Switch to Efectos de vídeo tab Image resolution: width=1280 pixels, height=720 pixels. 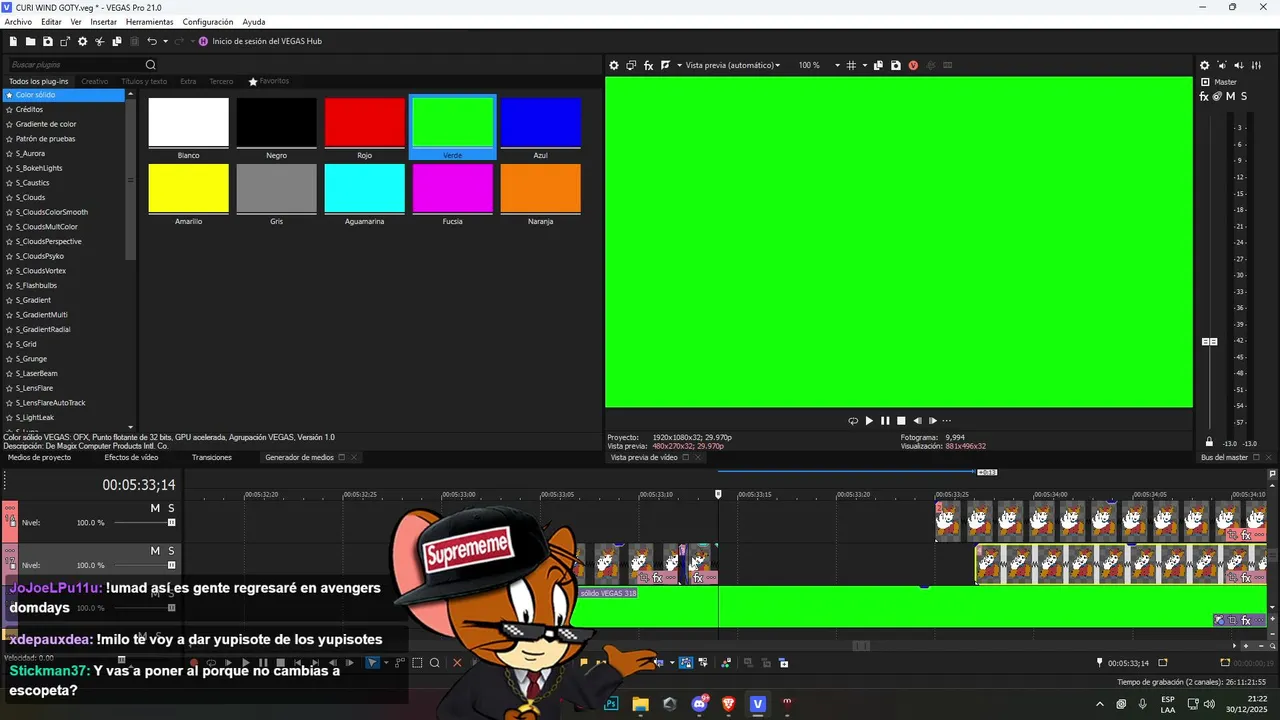tap(131, 457)
